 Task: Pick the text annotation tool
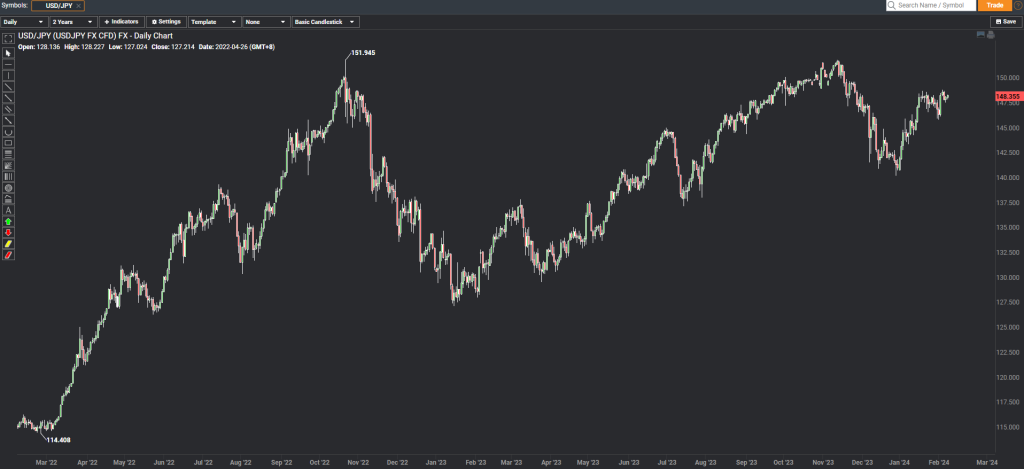tap(9, 209)
